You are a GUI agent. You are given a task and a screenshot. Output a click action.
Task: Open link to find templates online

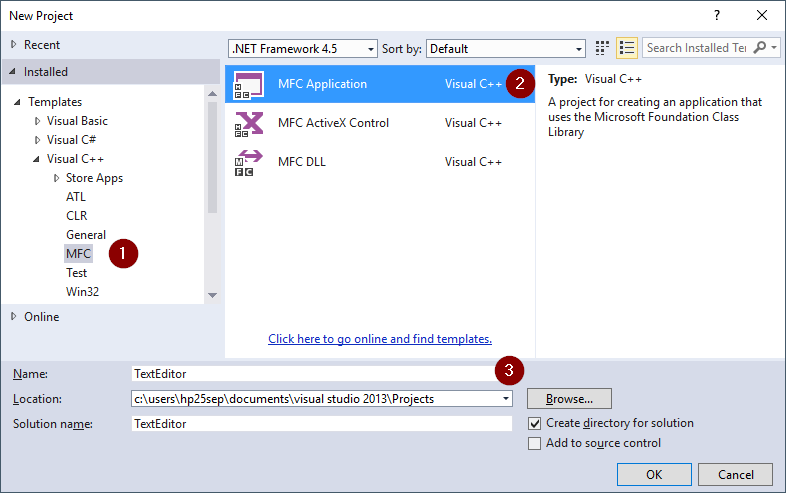point(380,339)
